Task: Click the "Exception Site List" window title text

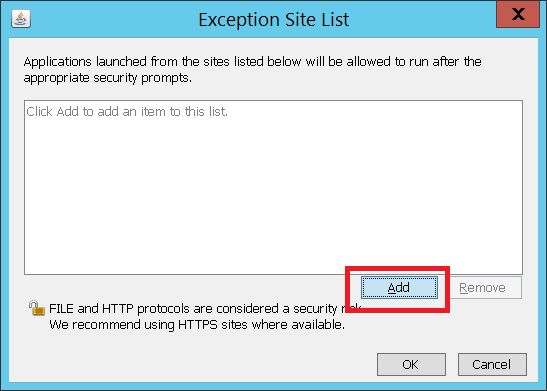Action: pos(274,20)
